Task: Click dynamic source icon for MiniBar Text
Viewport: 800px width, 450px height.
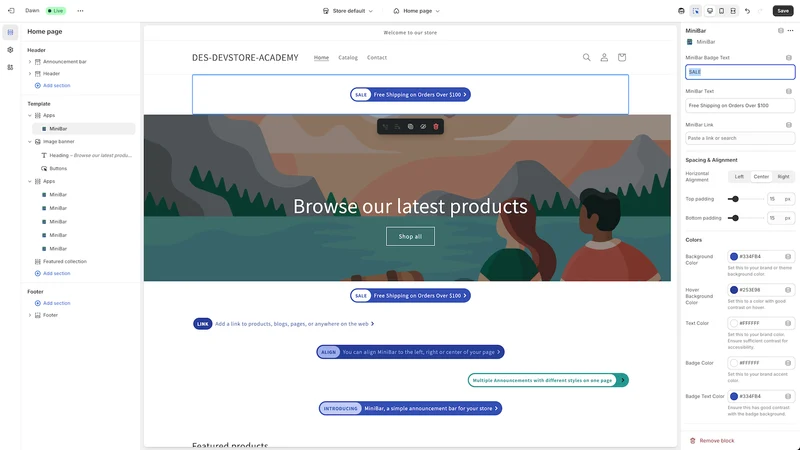Action: 789,91
